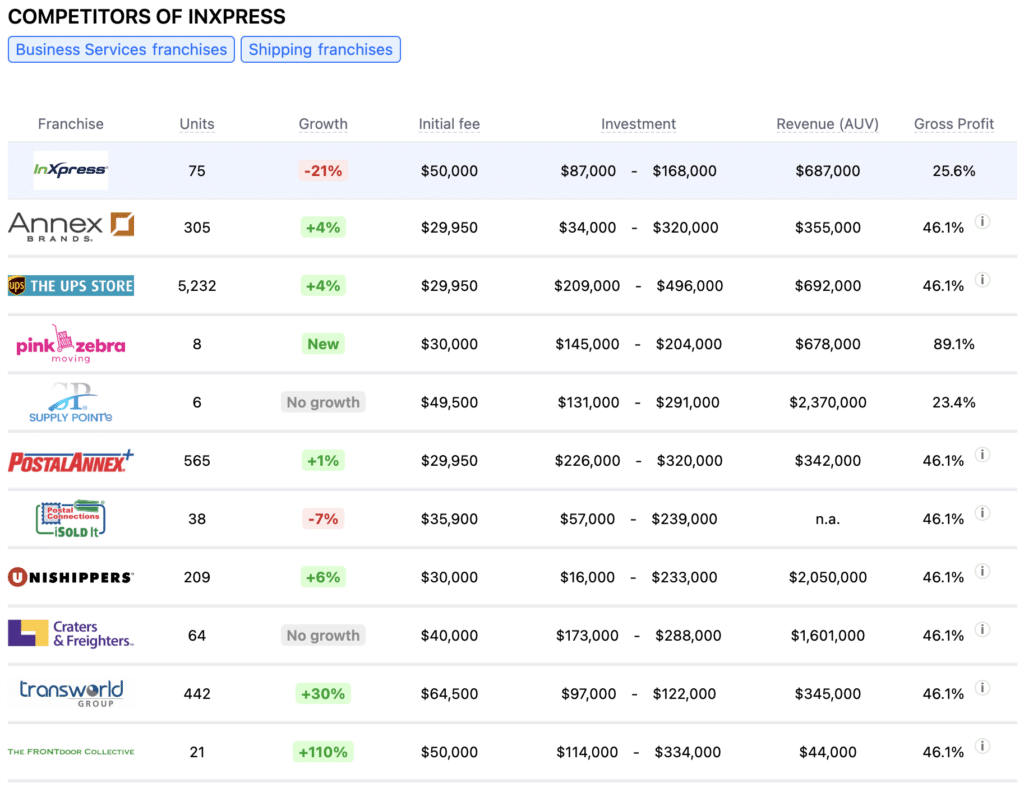This screenshot has height=797, width=1024.
Task: Click the info icon in Annex Brands row
Action: pos(982,221)
